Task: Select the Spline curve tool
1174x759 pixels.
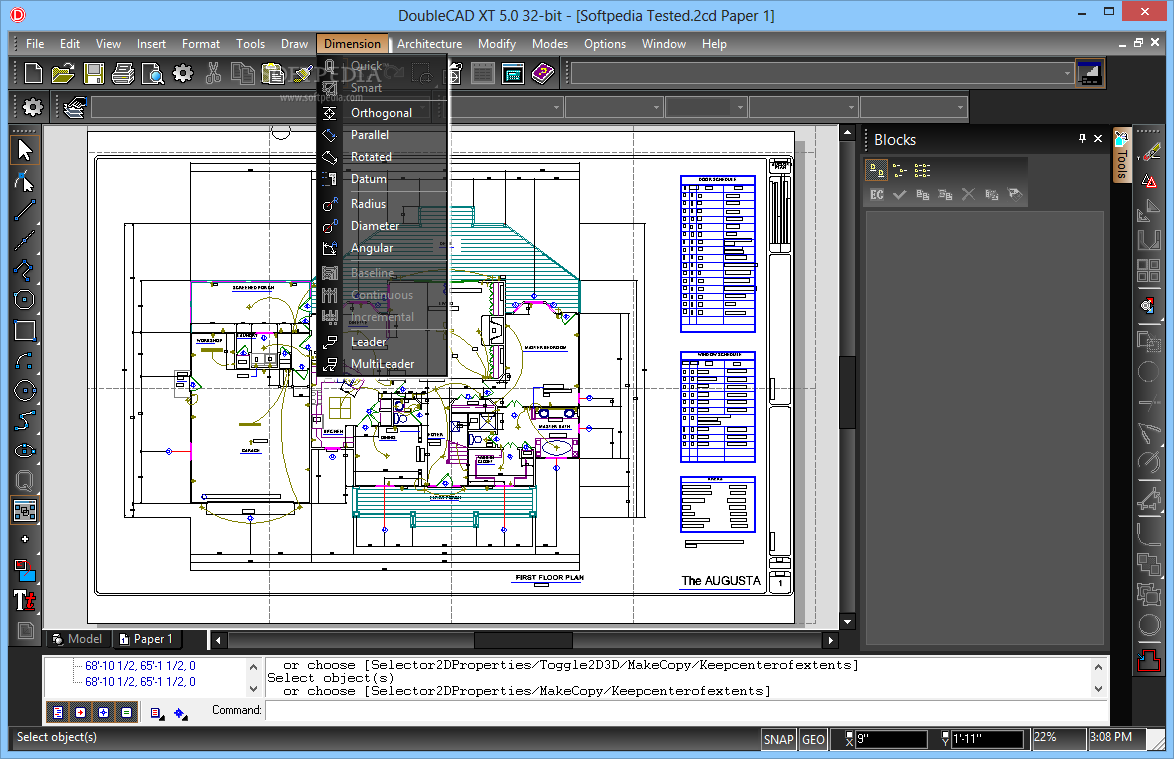Action: (25, 421)
